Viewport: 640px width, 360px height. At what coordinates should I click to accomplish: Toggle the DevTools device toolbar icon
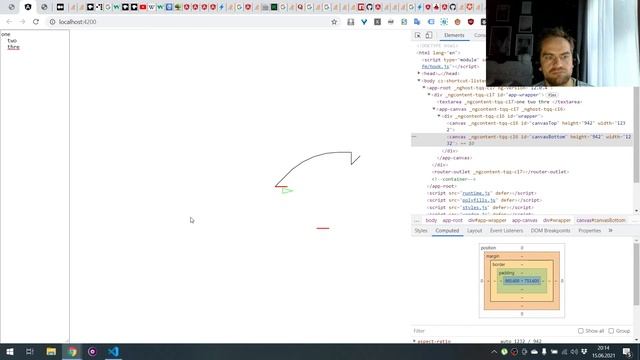[x=429, y=36]
